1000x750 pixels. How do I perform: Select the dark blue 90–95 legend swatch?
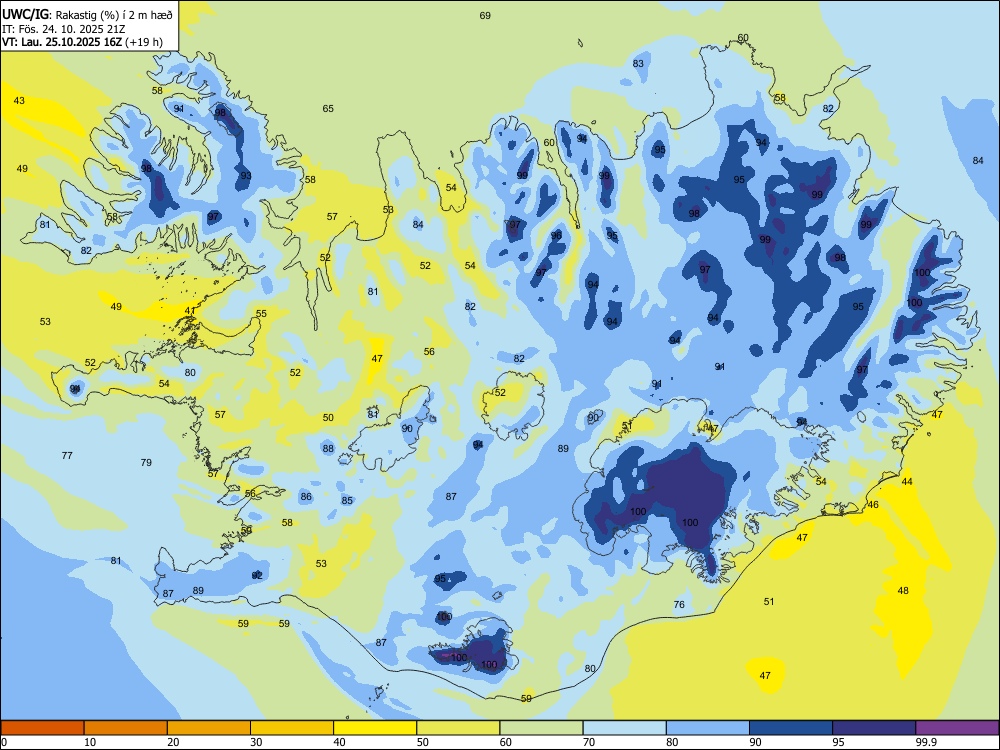tap(791, 728)
